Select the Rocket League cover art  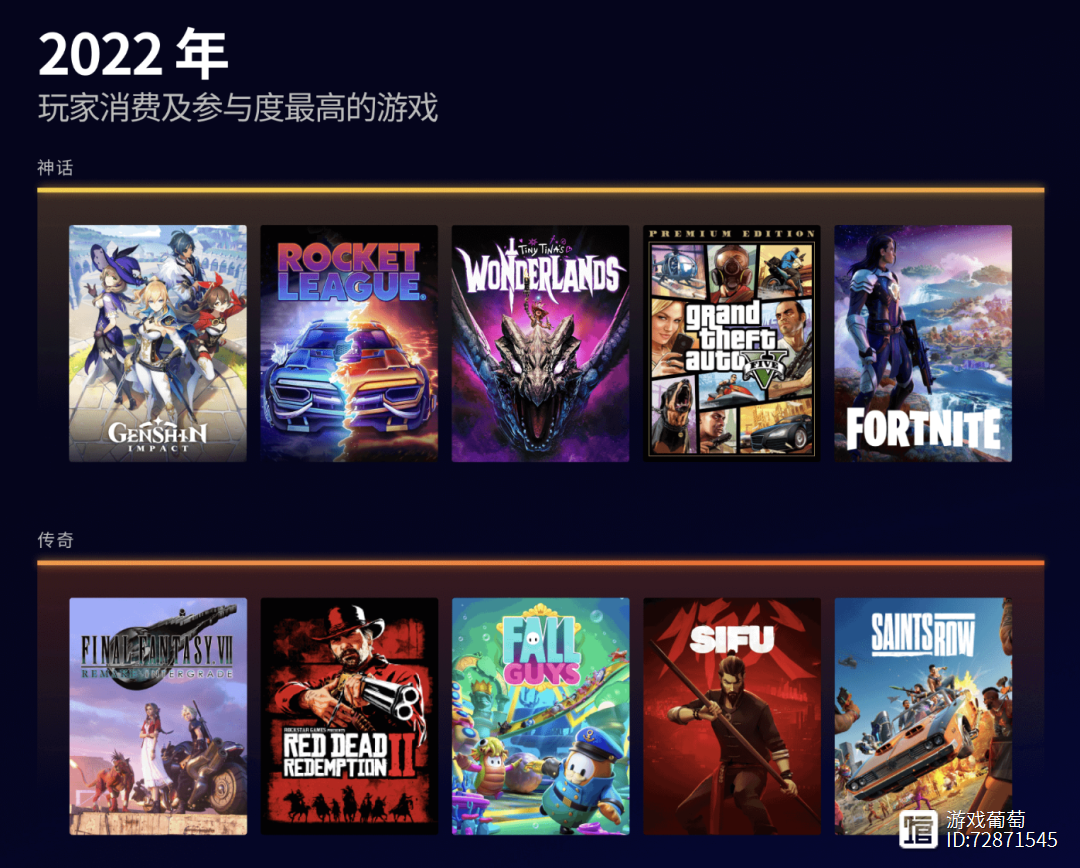pos(349,343)
